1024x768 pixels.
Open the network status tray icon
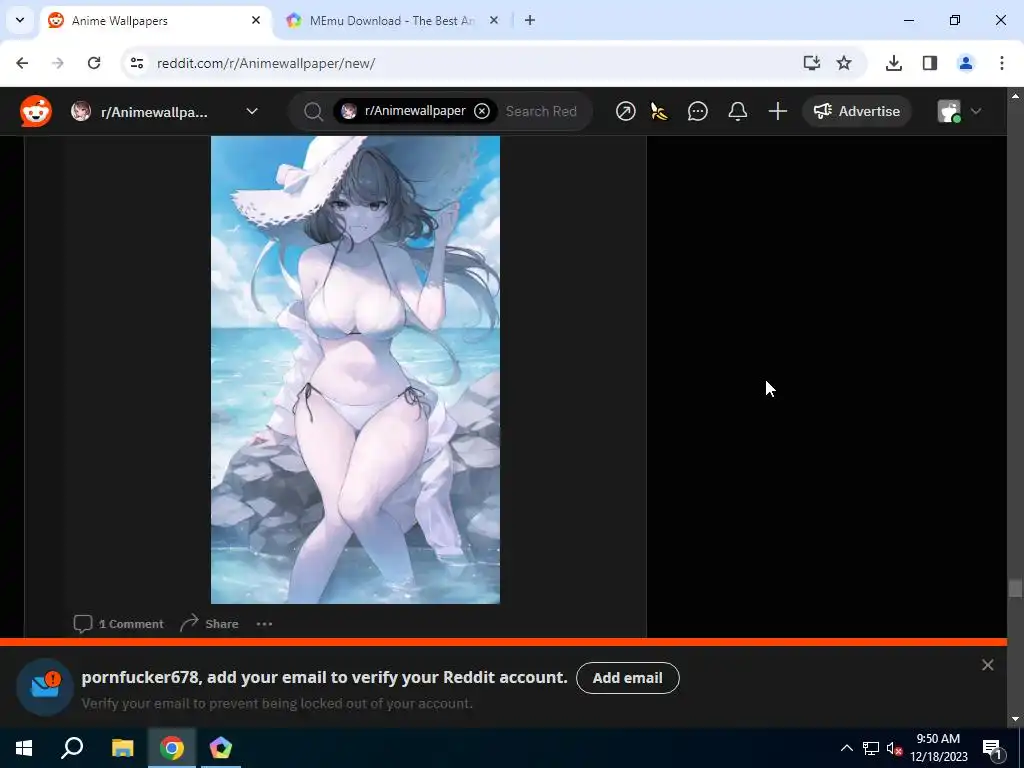point(871,748)
